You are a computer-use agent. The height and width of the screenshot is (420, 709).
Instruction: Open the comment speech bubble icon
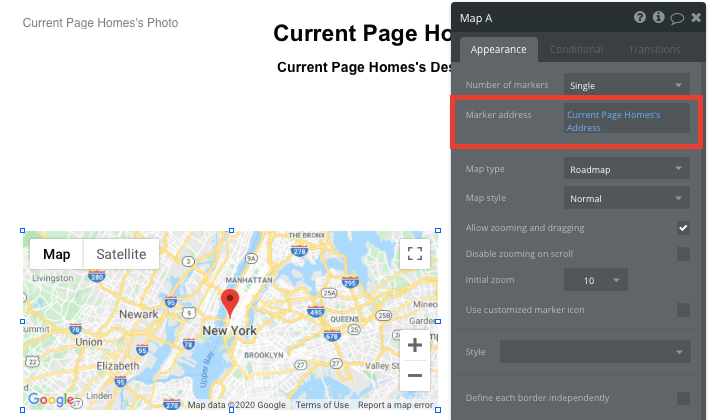pos(677,18)
